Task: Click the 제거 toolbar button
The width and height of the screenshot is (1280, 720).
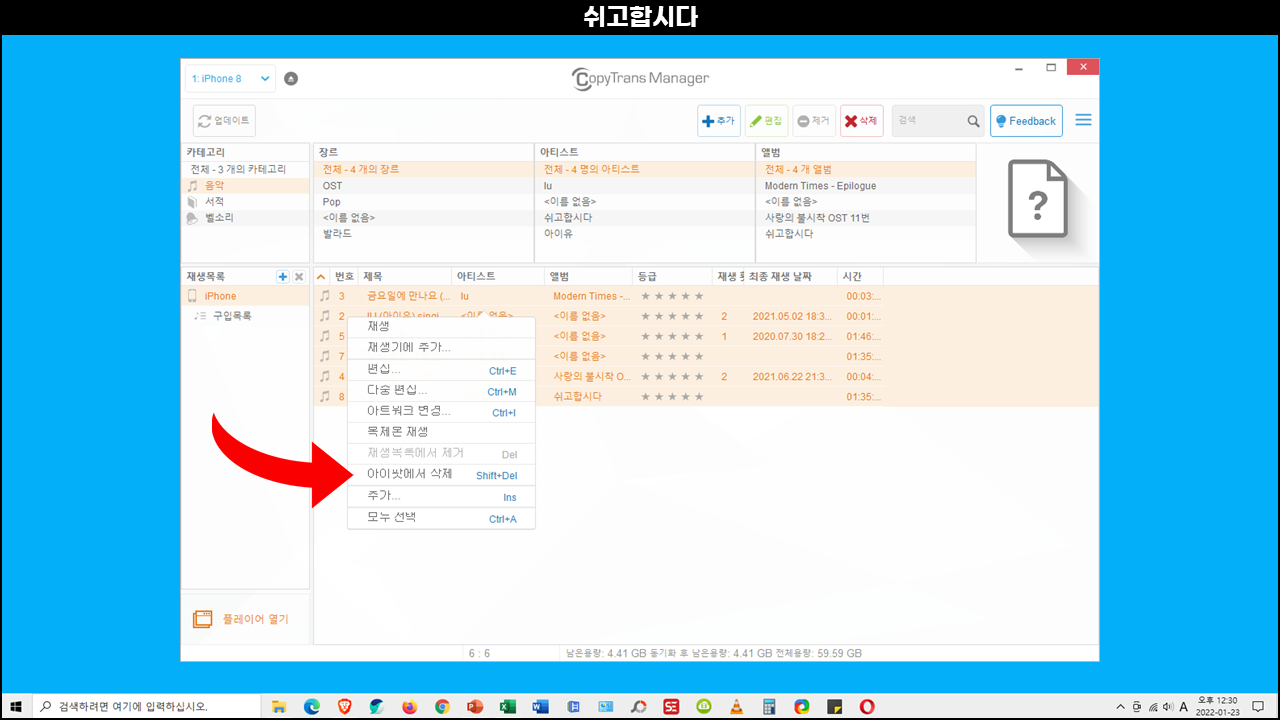Action: (x=814, y=121)
